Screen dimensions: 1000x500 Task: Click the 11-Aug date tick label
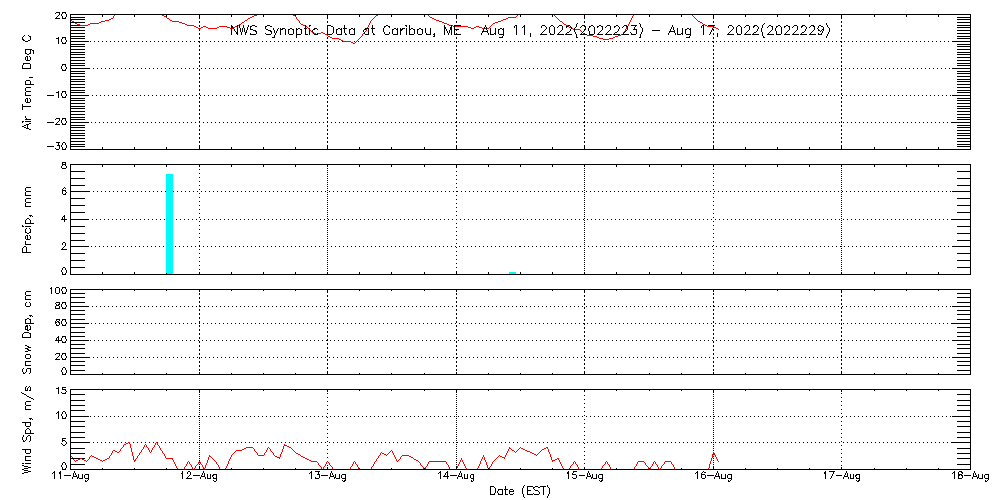click(72, 478)
